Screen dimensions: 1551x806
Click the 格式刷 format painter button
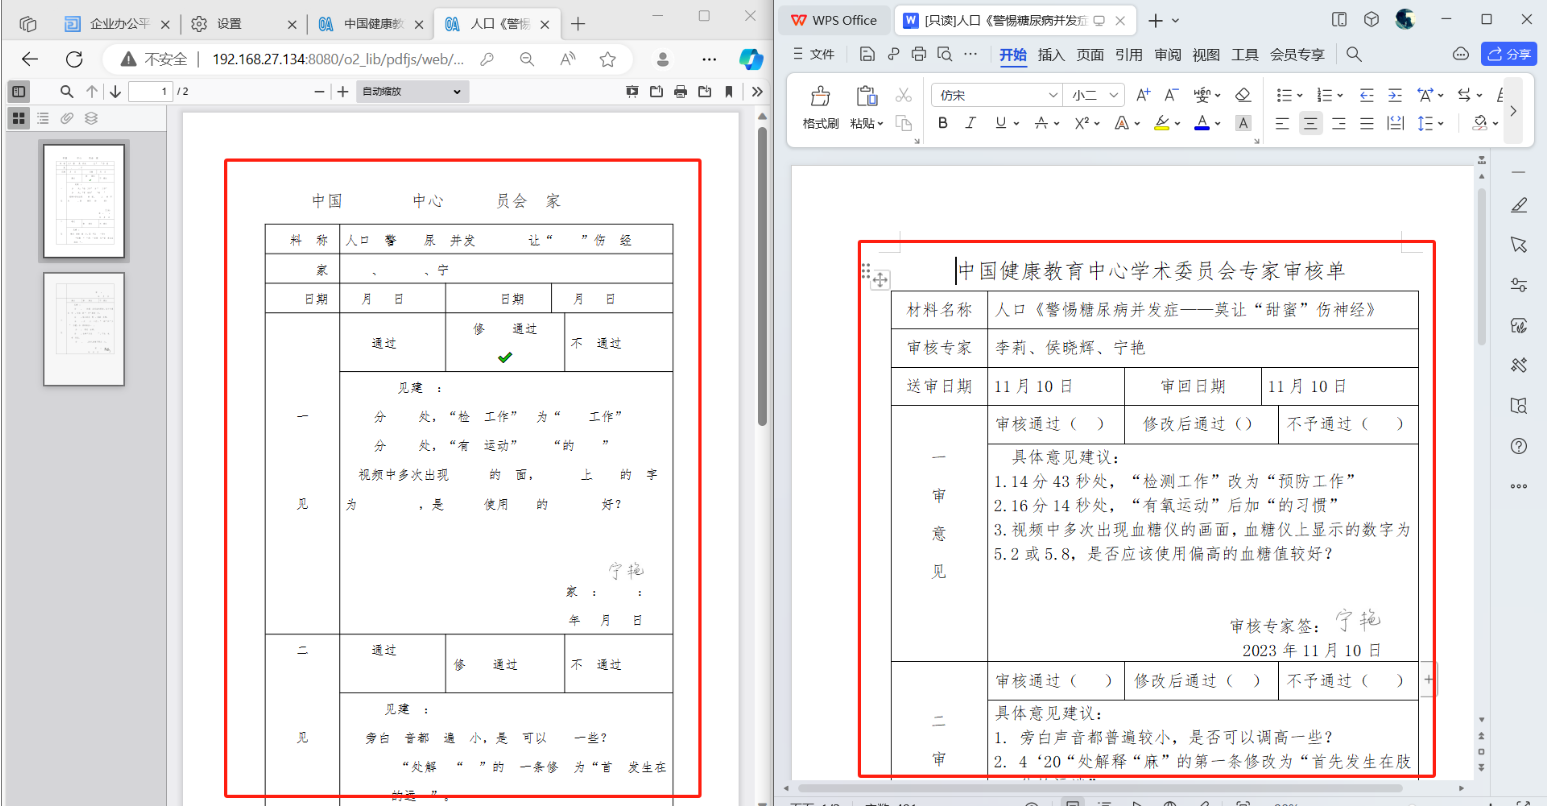(x=821, y=107)
